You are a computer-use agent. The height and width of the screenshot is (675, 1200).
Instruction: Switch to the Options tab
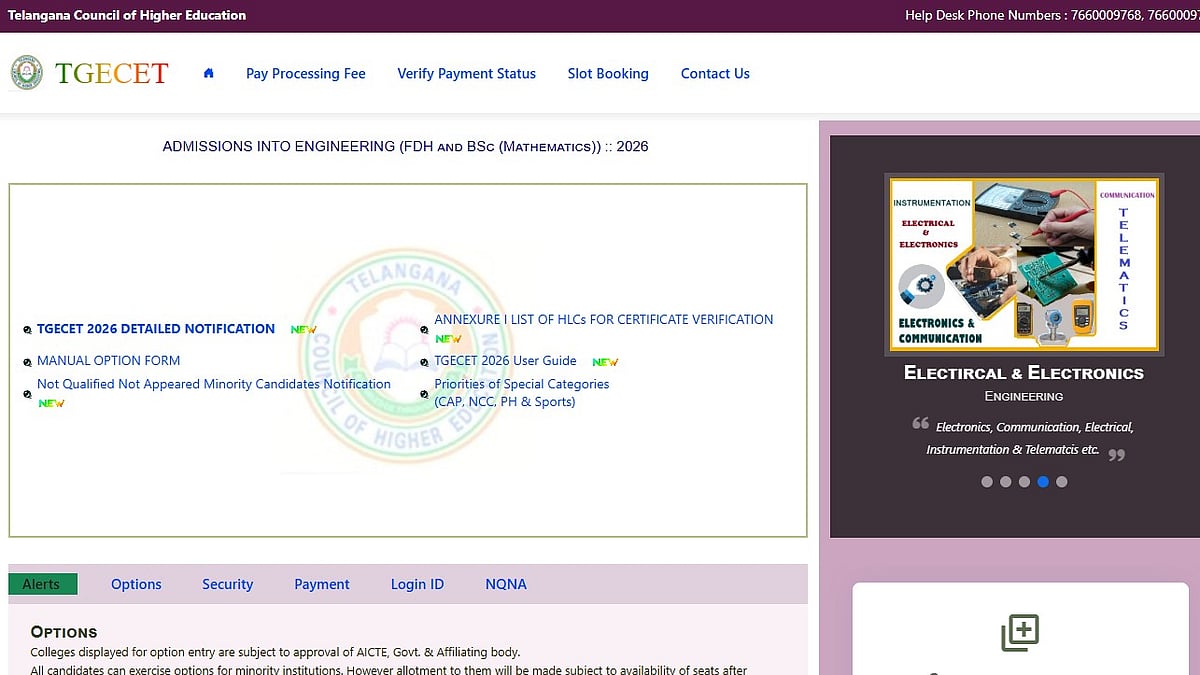136,584
